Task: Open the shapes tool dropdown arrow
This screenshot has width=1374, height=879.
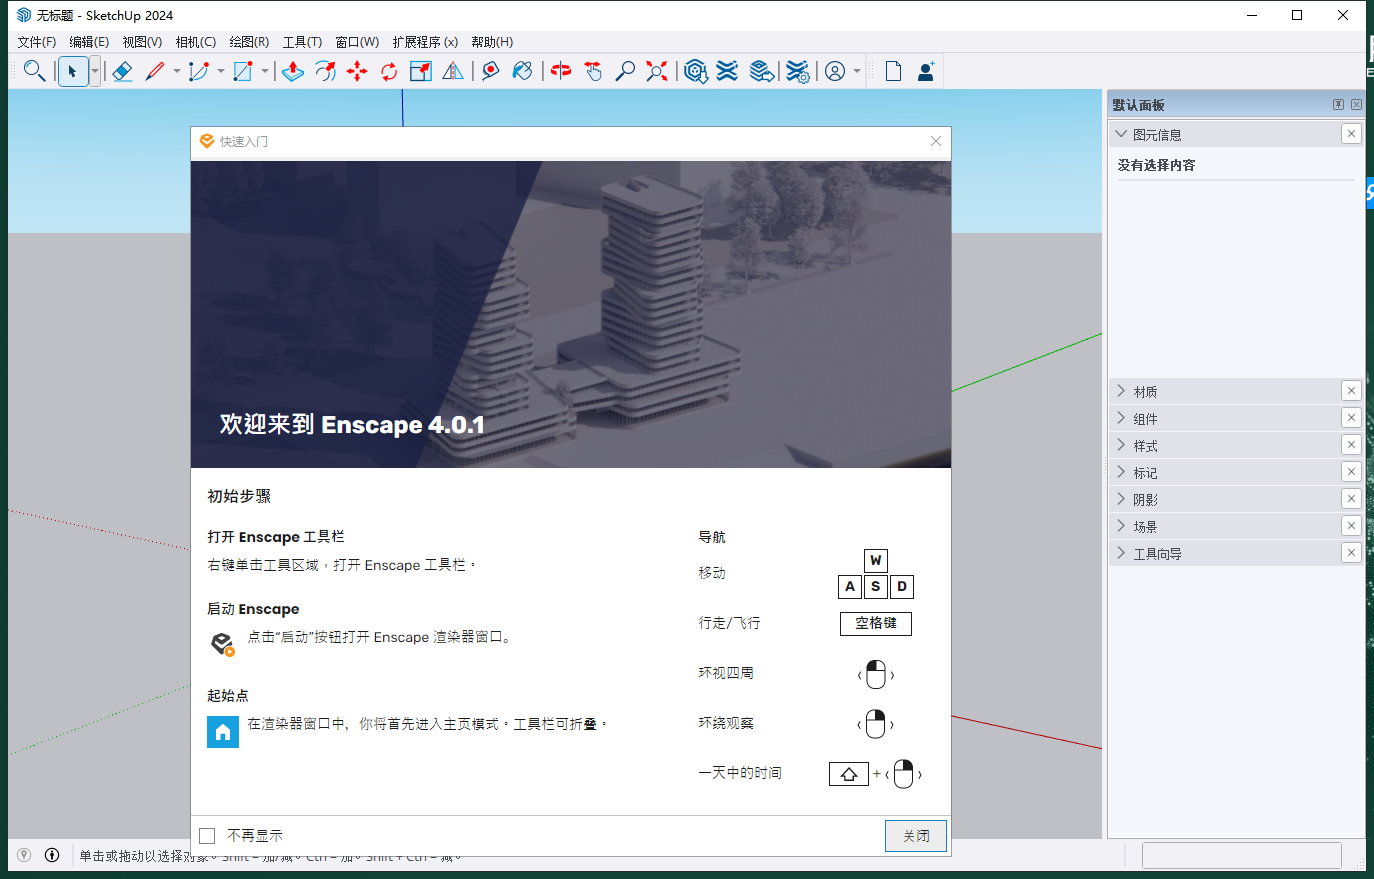Action: pos(263,71)
